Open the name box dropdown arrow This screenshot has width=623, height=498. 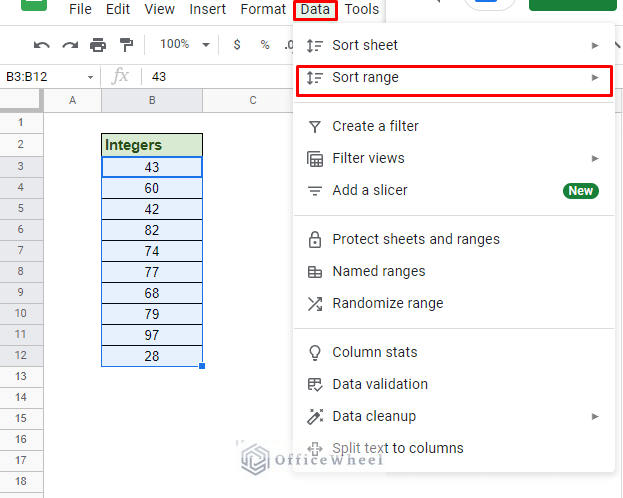pyautogui.click(x=90, y=77)
